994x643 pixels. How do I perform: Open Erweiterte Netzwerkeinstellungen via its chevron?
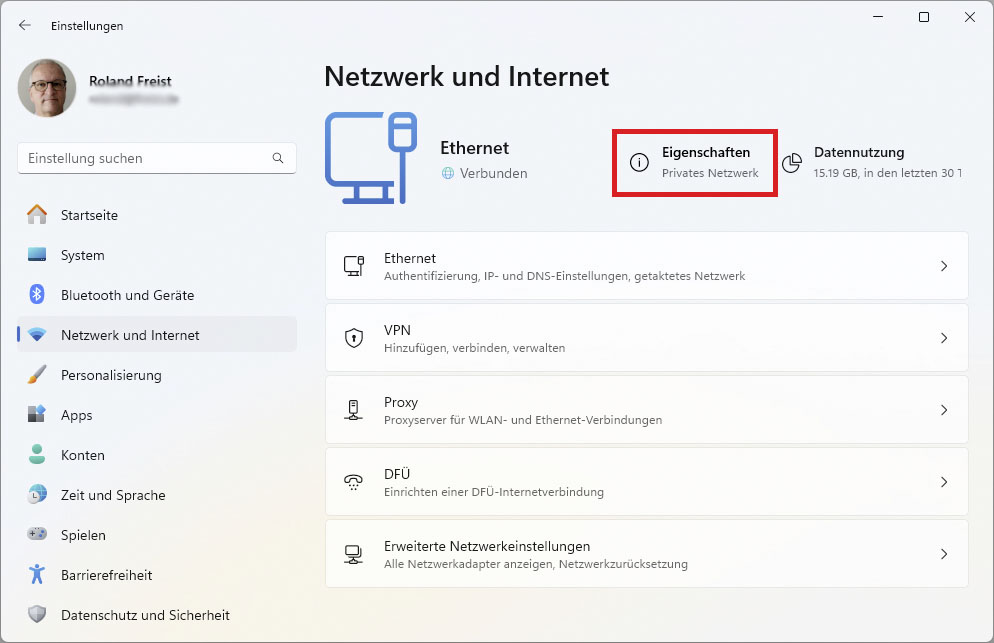click(943, 554)
